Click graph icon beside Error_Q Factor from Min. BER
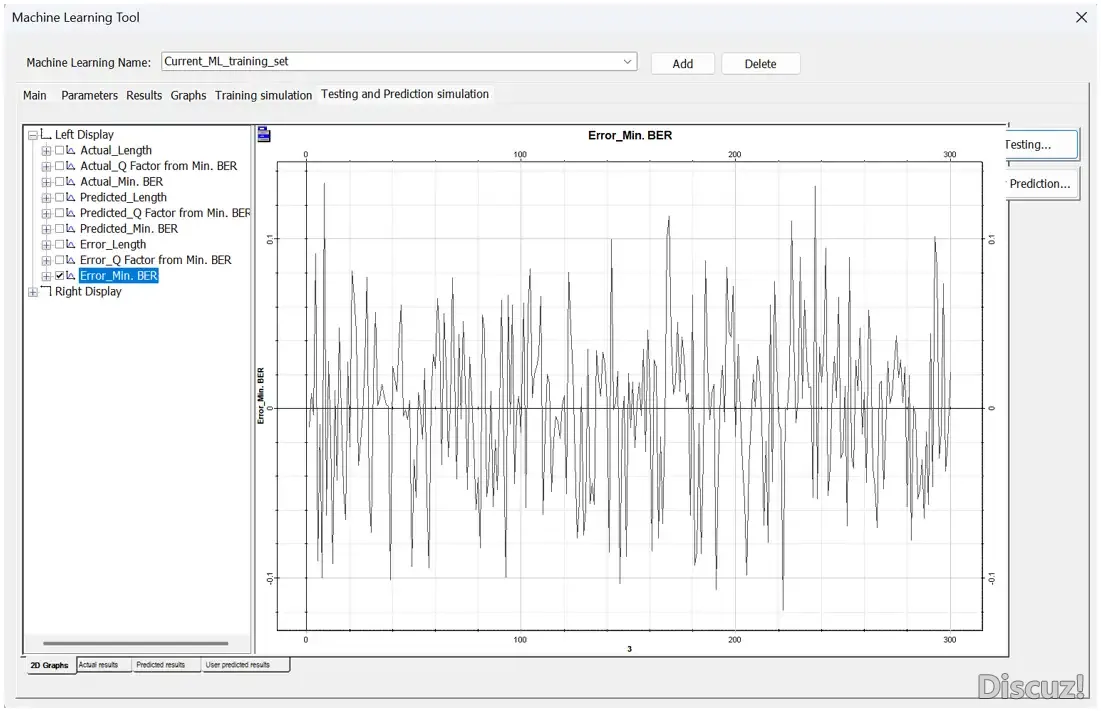This screenshot has height=711, width=1101. click(x=71, y=260)
